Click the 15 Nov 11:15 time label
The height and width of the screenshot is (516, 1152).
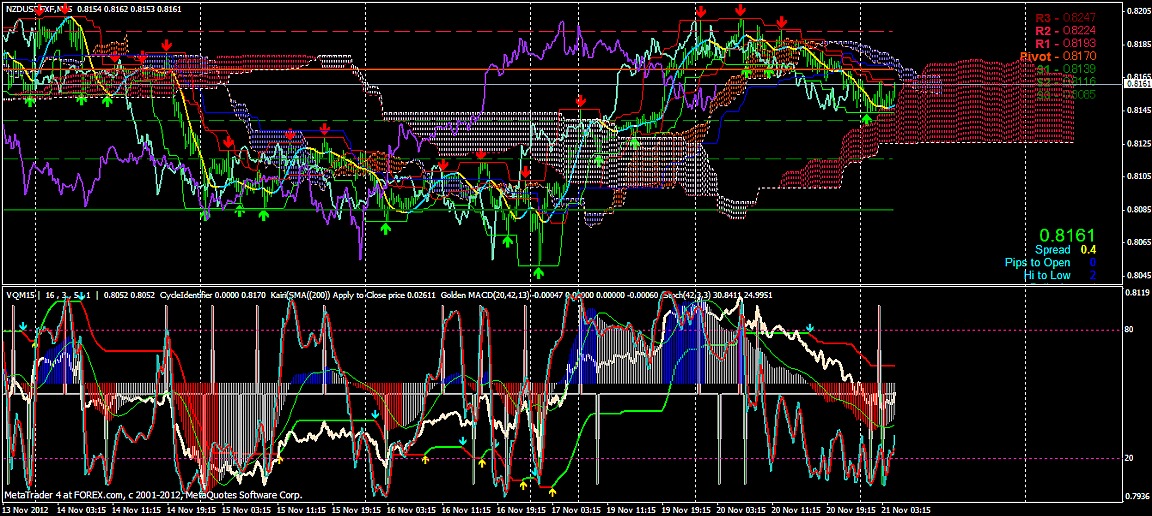click(x=303, y=509)
